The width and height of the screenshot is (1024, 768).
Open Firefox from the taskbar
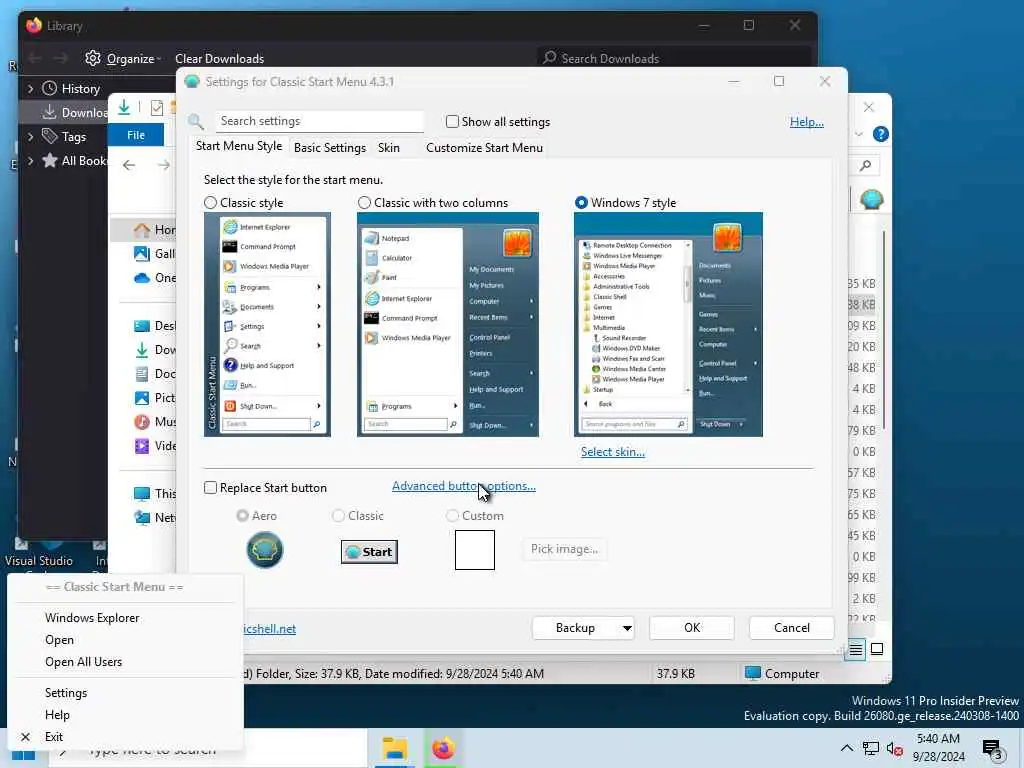pyautogui.click(x=443, y=749)
